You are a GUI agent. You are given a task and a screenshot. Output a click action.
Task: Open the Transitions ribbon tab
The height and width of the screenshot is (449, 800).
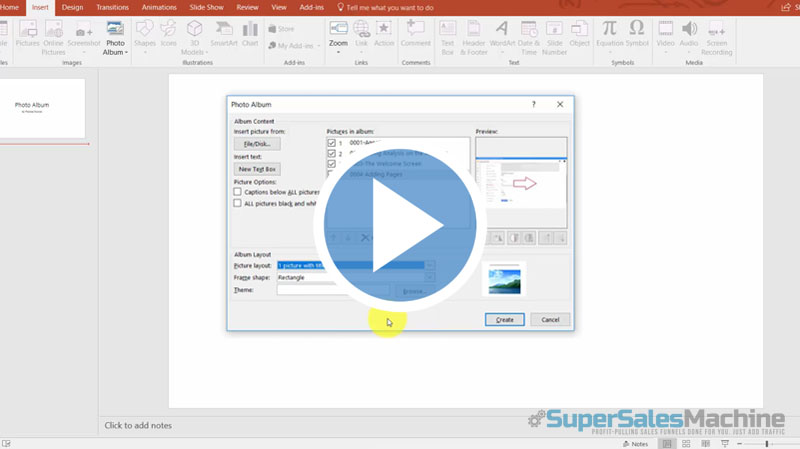pyautogui.click(x=112, y=7)
